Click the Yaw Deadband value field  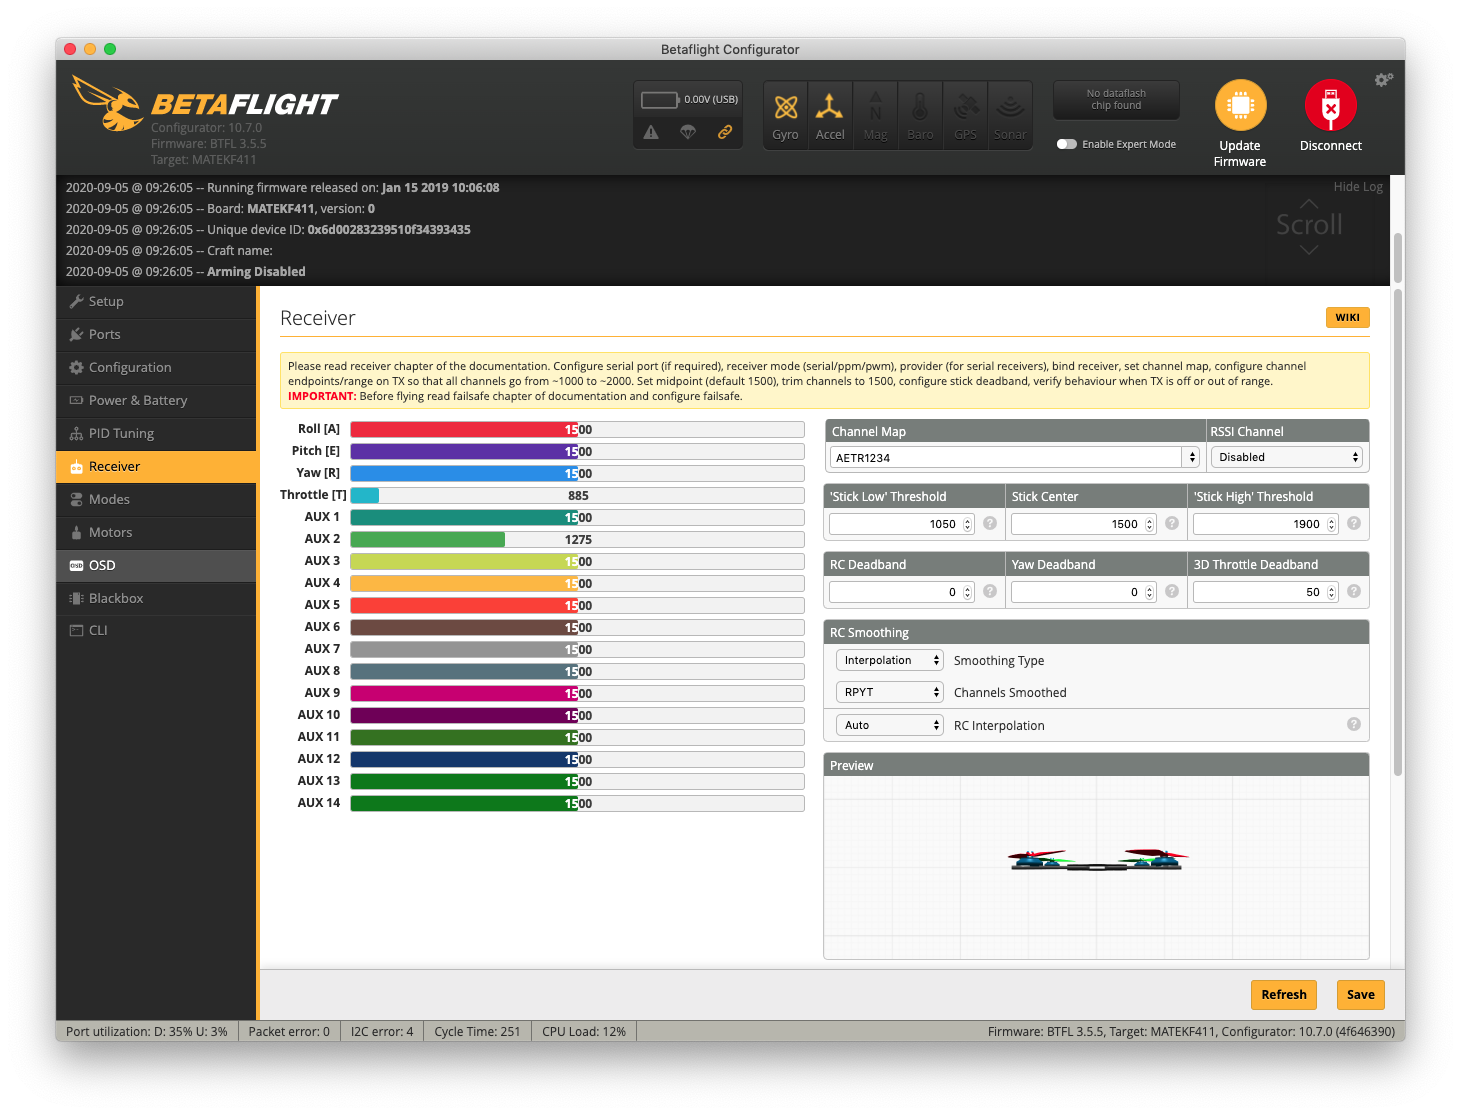(x=1083, y=592)
